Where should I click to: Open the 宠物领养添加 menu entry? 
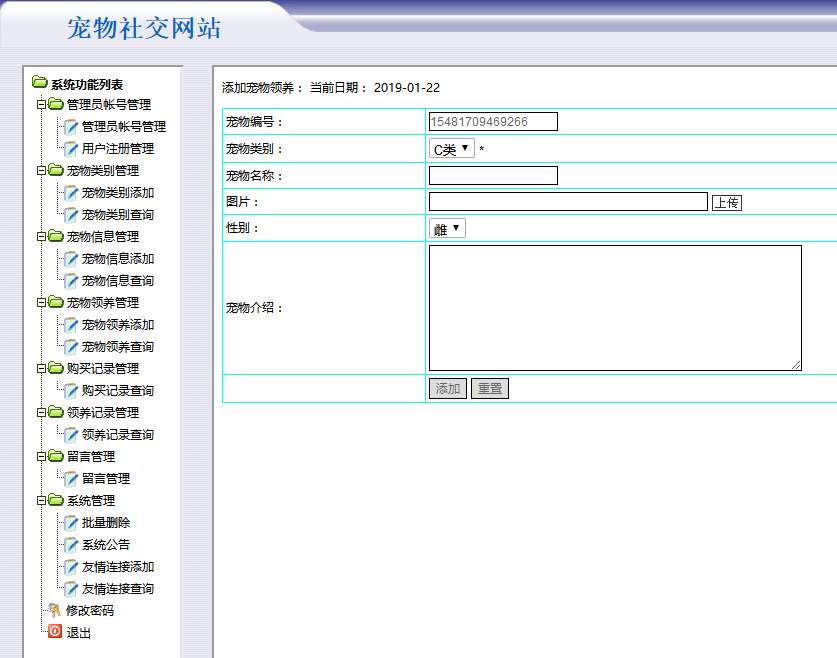118,325
